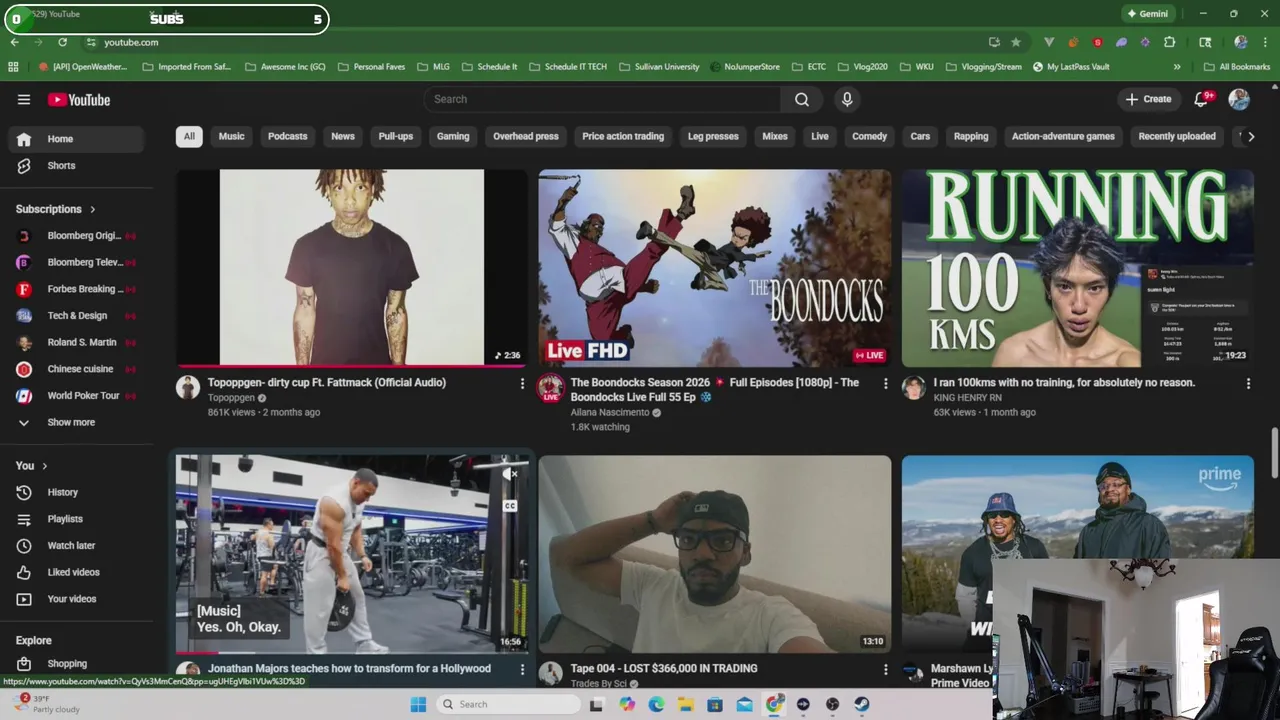Open History in sidebar
Viewport: 1280px width, 720px height.
pos(76,492)
